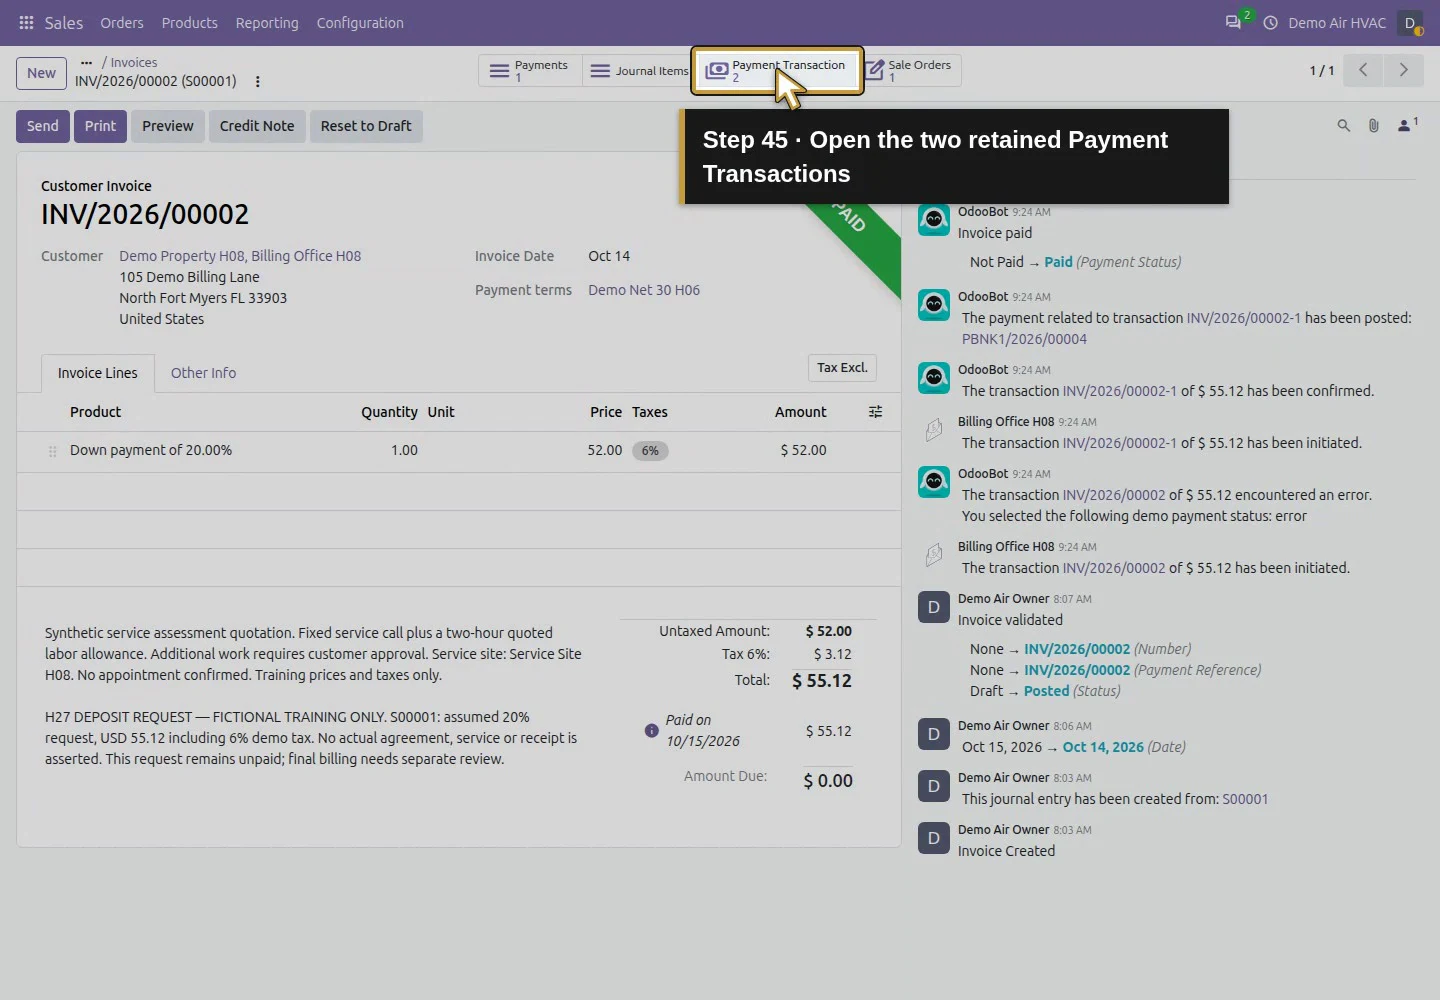Screen dimensions: 1440x1000
Task: Open the Products menu
Action: (189, 22)
